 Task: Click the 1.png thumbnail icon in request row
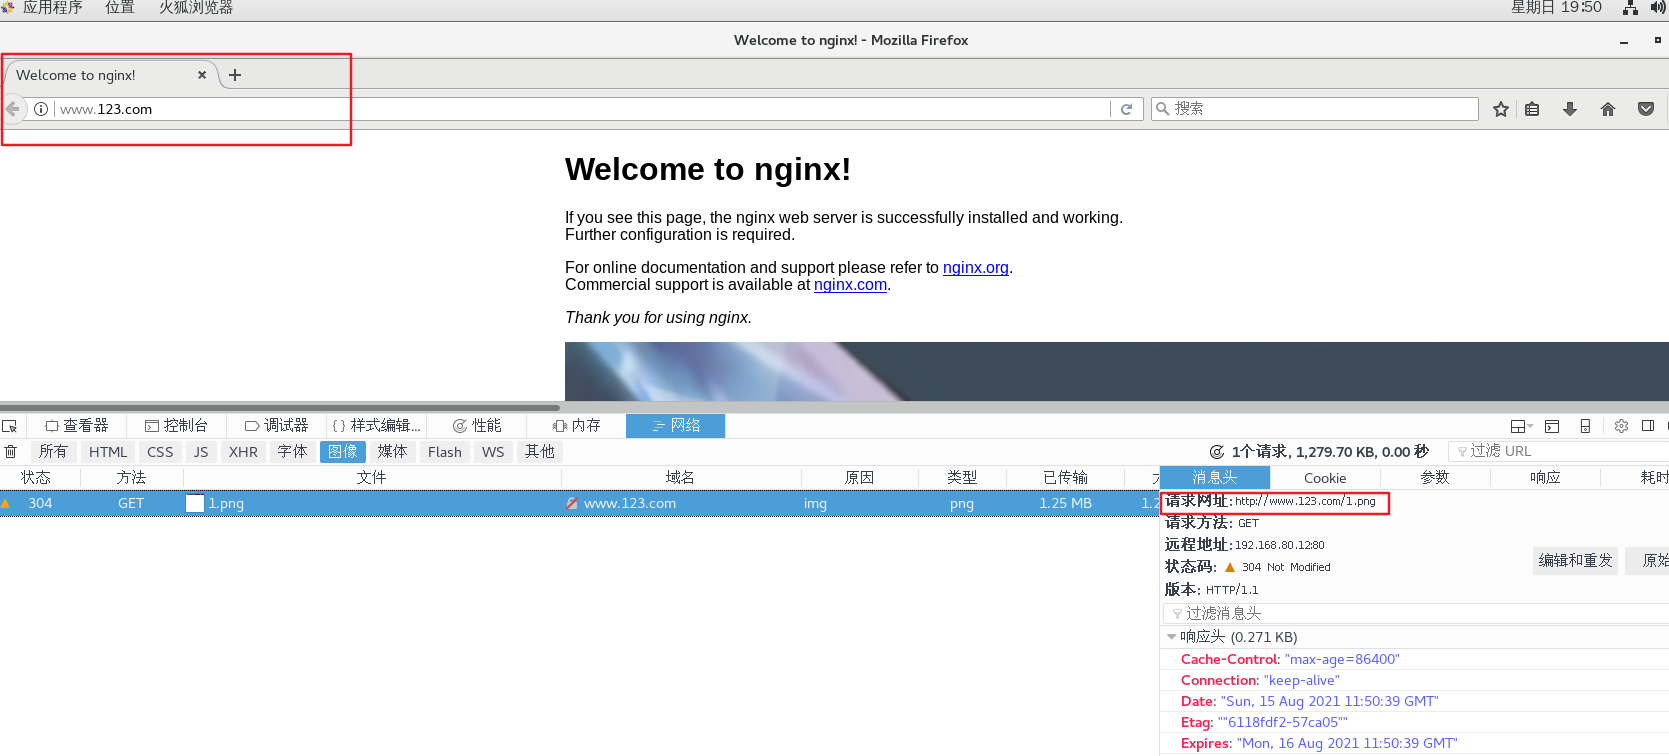(195, 504)
